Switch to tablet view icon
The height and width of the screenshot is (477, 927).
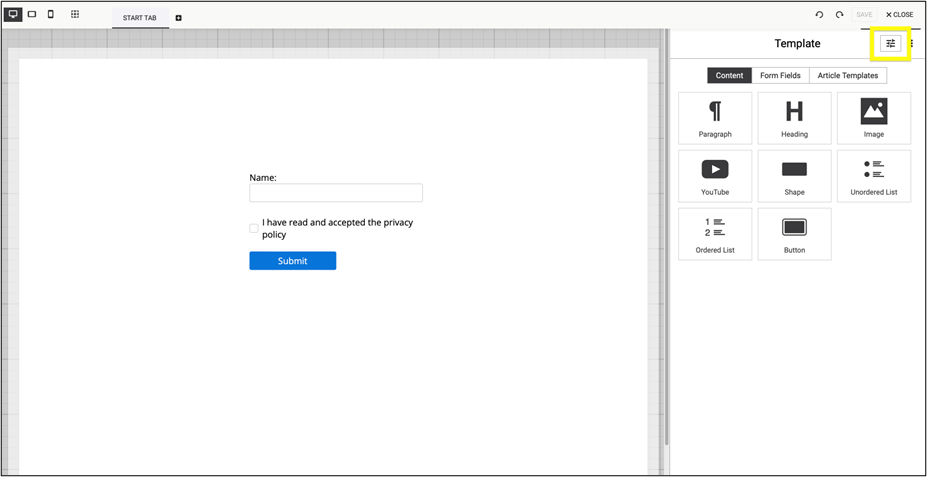click(32, 14)
